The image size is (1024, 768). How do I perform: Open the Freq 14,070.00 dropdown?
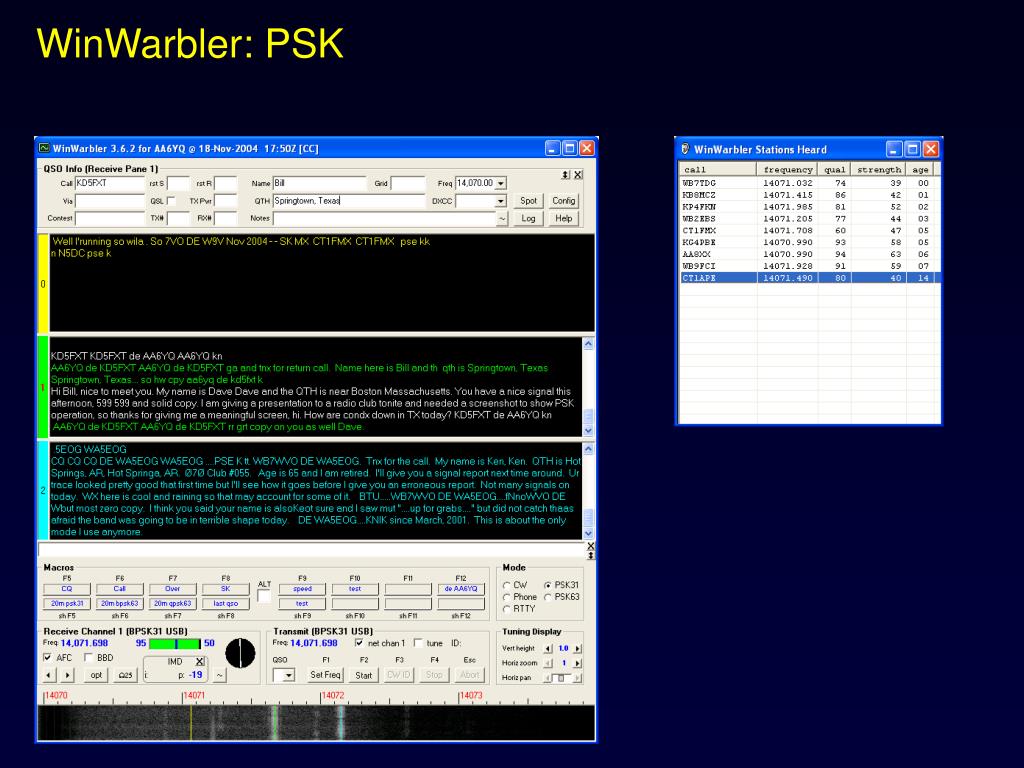501,184
